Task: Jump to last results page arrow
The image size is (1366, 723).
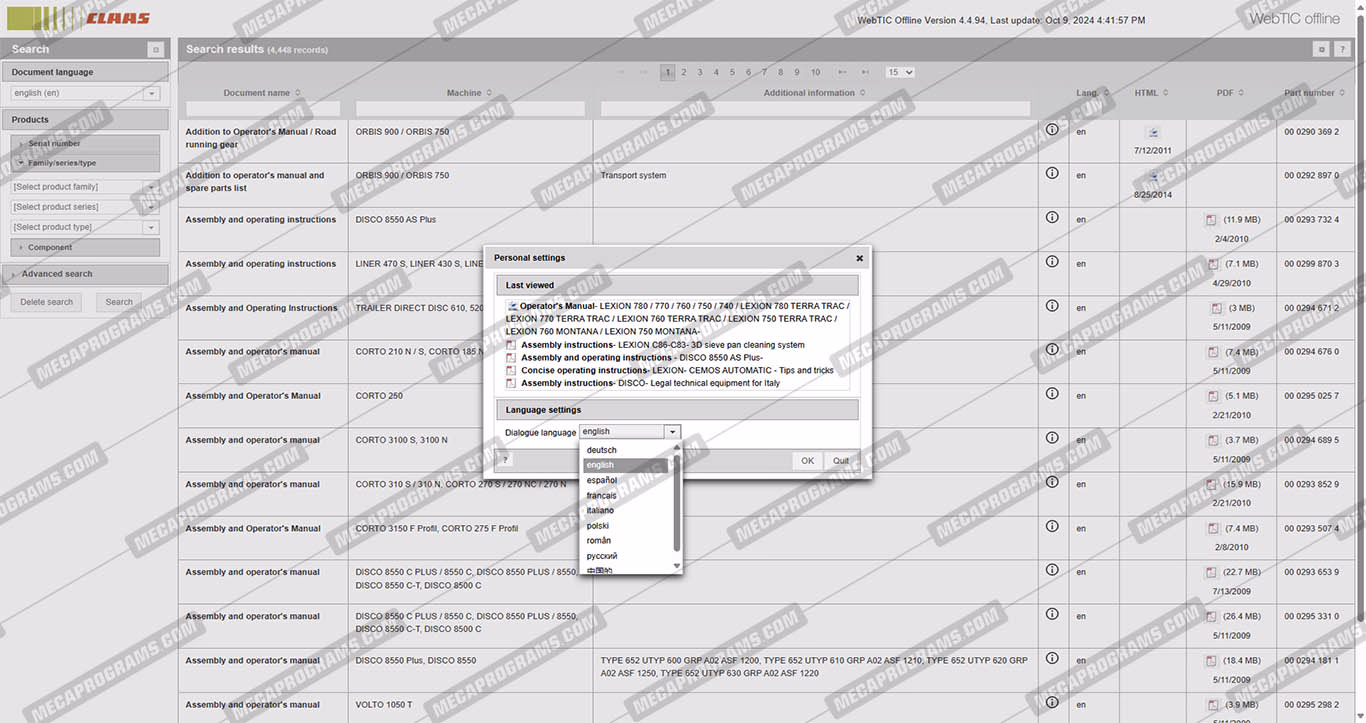Action: (x=865, y=72)
